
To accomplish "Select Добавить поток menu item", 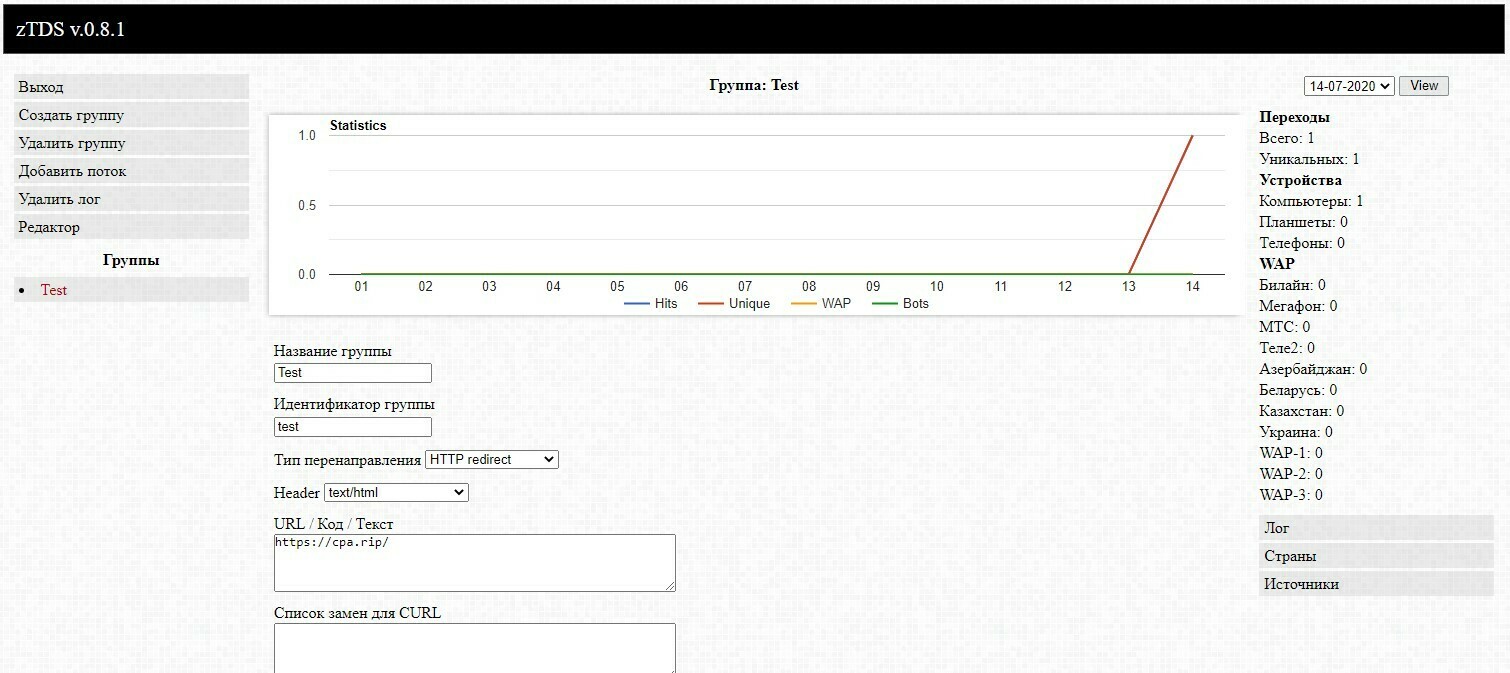I will pyautogui.click(x=131, y=171).
